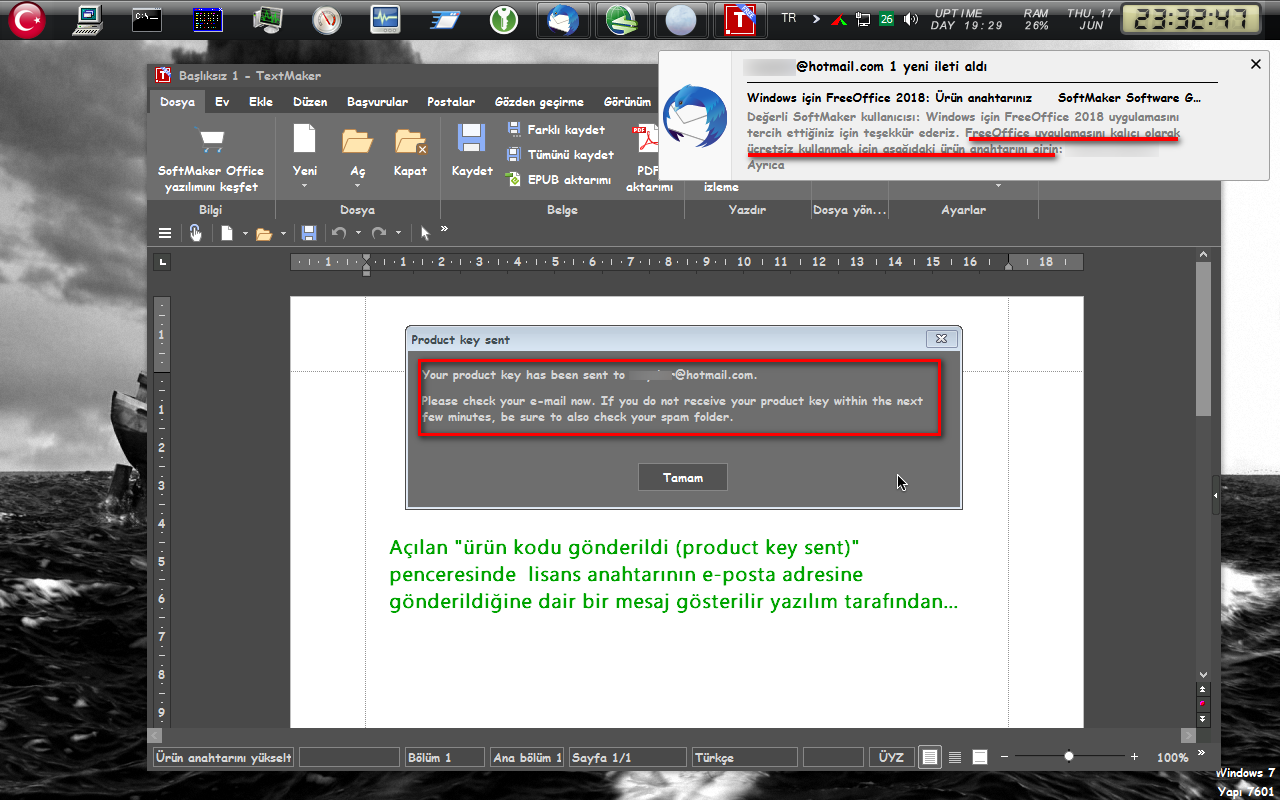Open the hamburger menu in quick access toolbar
The image size is (1280, 800).
click(165, 233)
